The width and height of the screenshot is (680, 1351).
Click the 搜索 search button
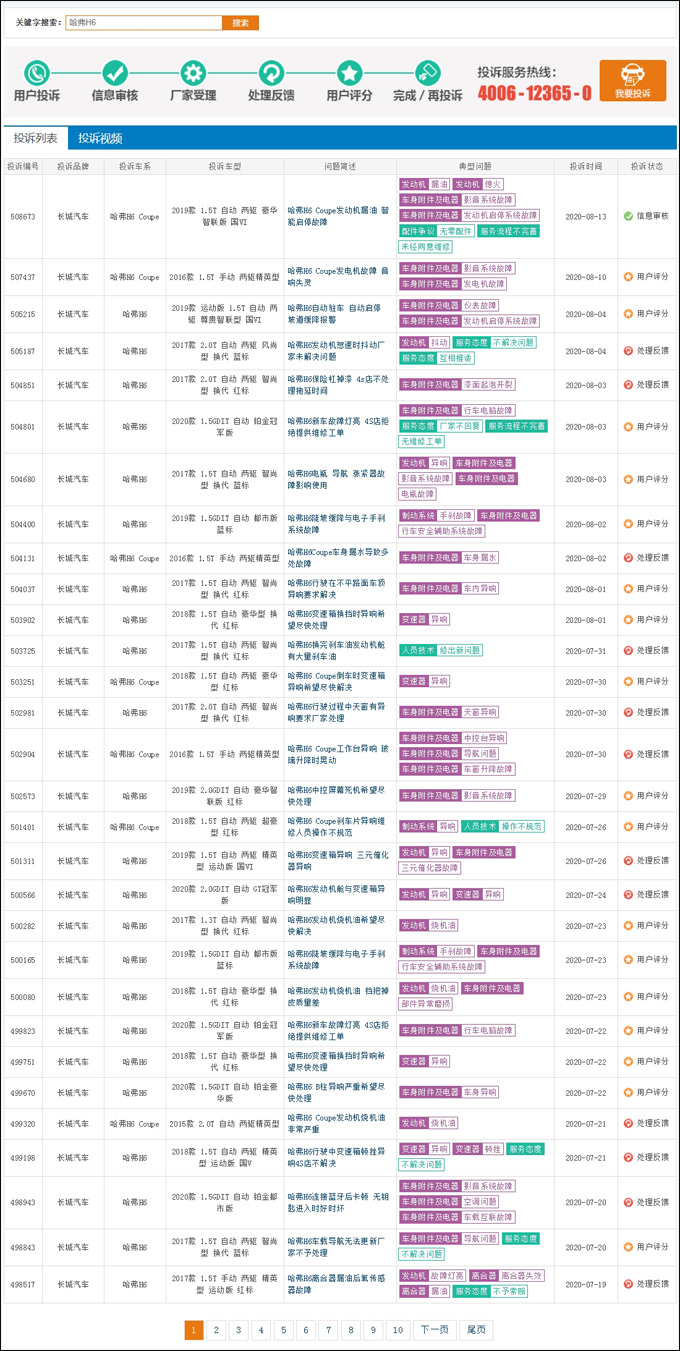[241, 22]
